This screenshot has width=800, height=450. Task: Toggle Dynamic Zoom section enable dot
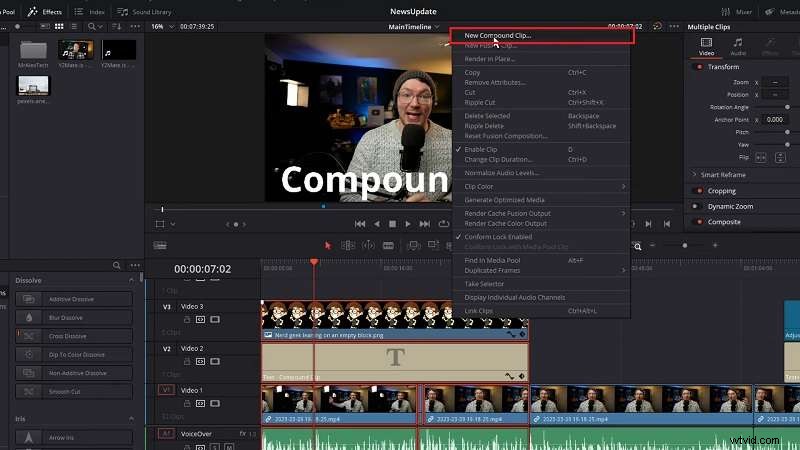[695, 207]
